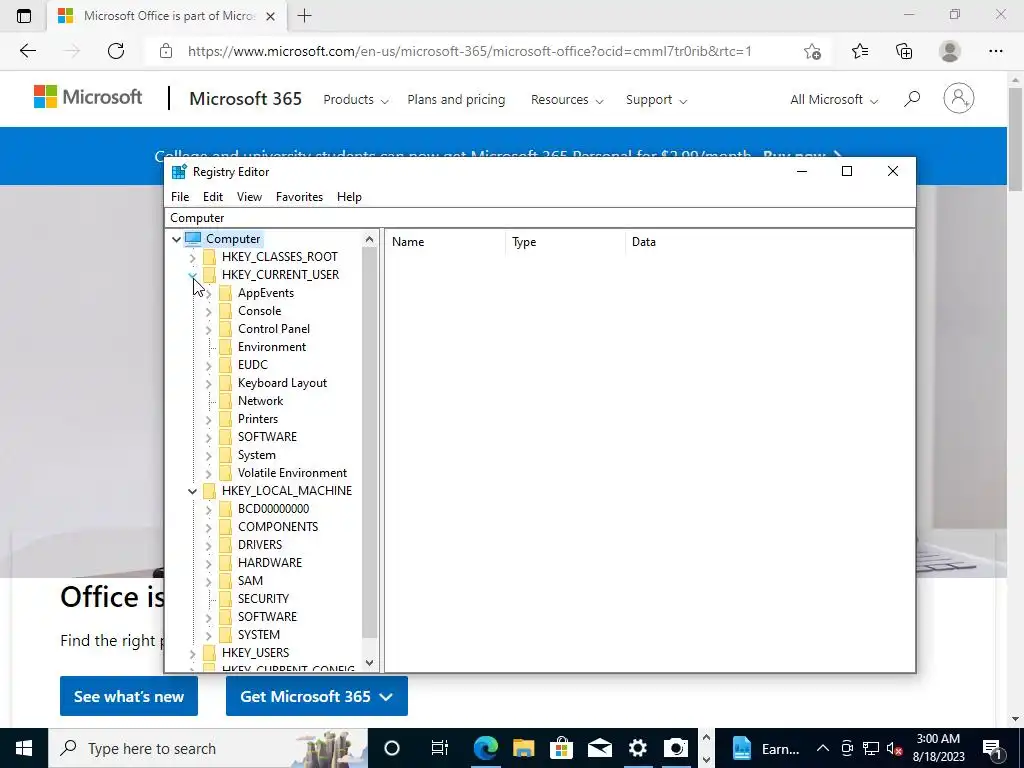Screen dimensions: 1024x768
Task: Click the Name column header
Action: pos(445,242)
